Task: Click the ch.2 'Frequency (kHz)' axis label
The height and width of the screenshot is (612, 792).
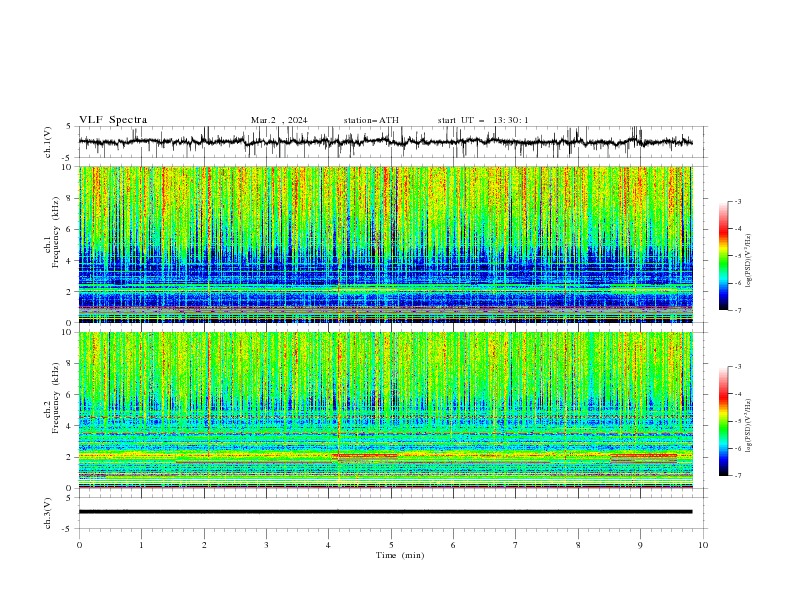Action: click(x=56, y=398)
